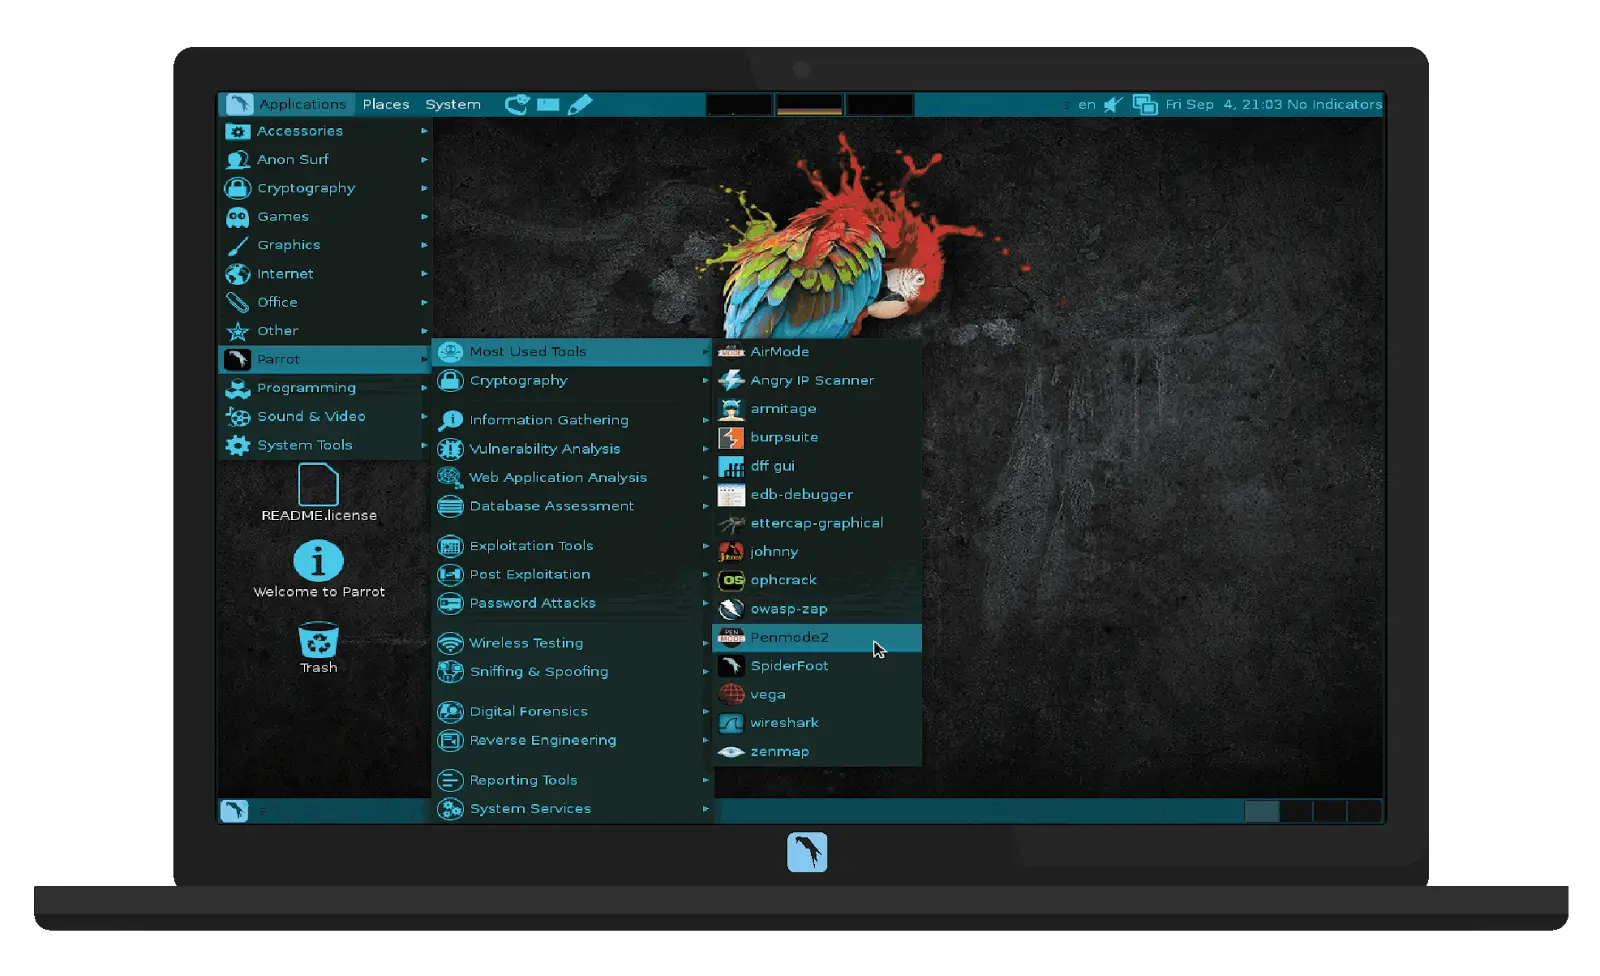This screenshot has width=1600, height=976.
Task: Open the Accessories category
Action: tap(325, 131)
